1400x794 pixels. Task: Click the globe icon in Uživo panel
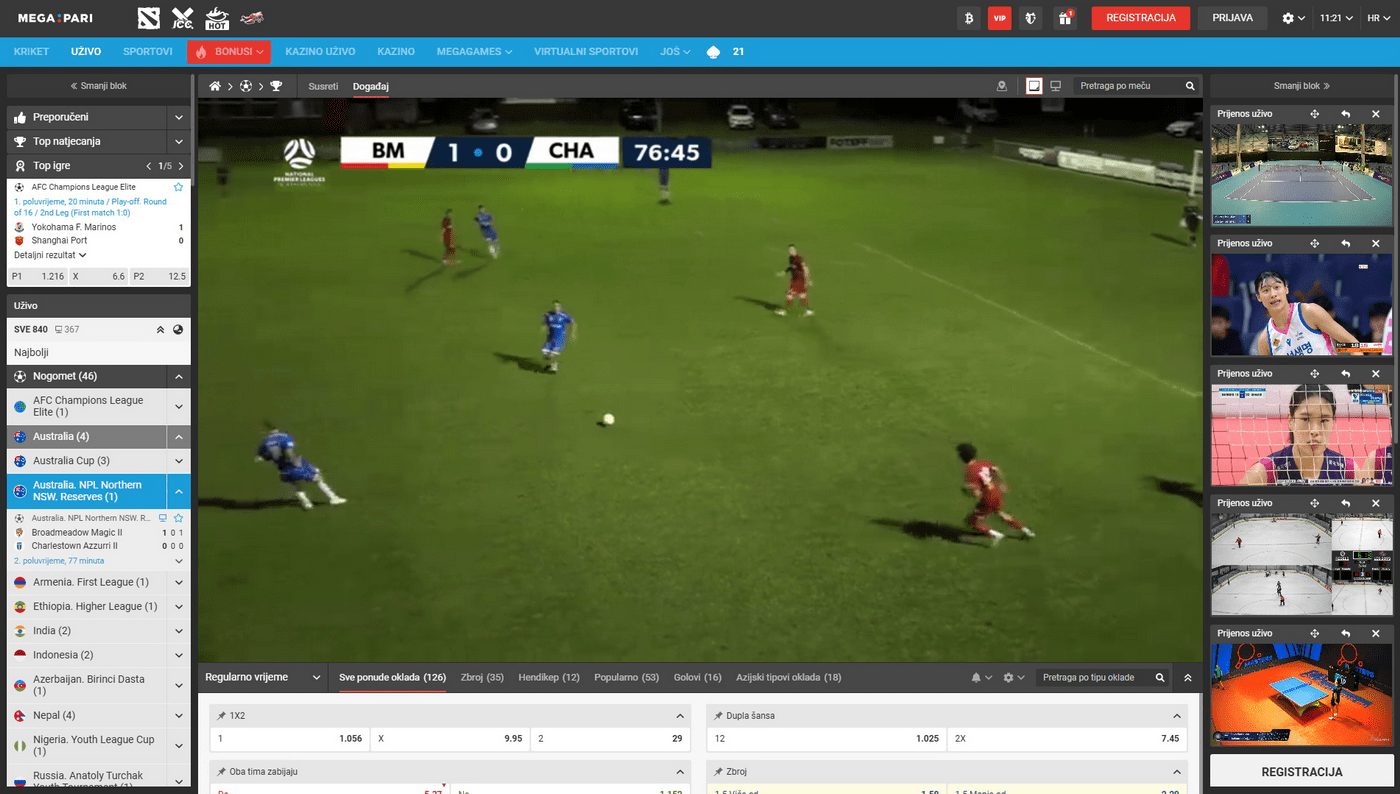pyautogui.click(x=178, y=330)
